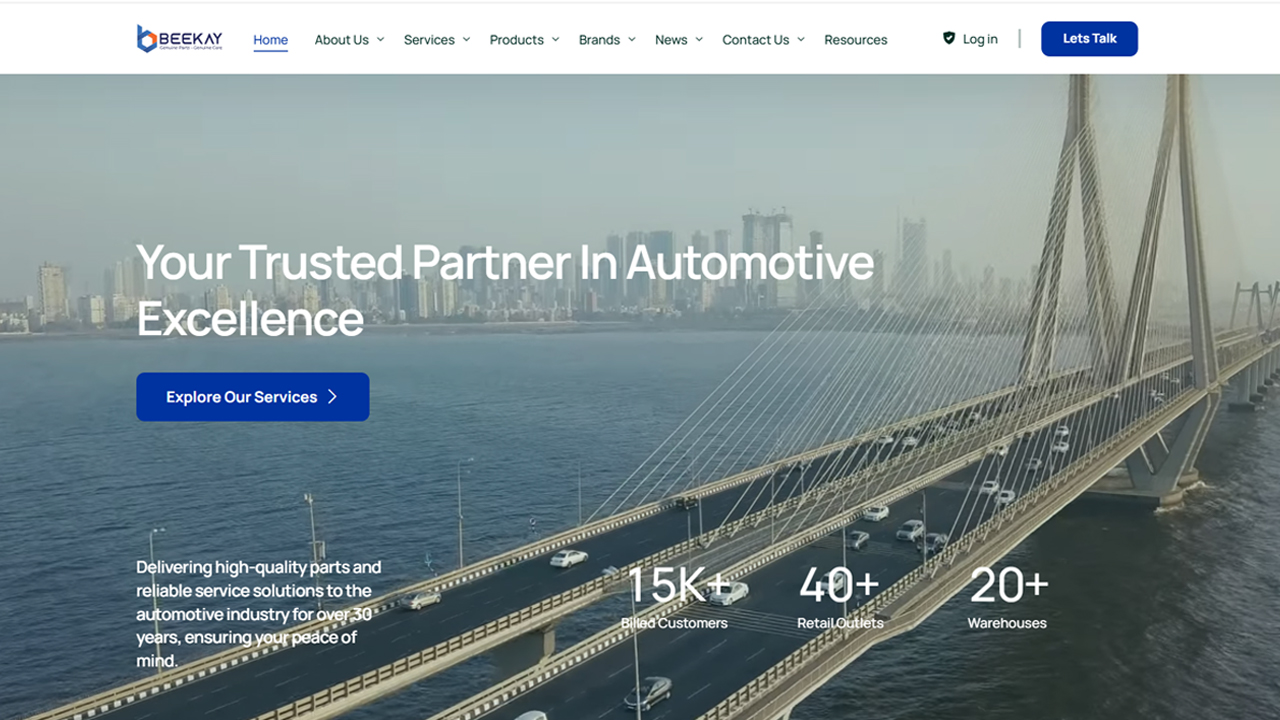Open the Home menu item
The height and width of the screenshot is (720, 1280).
coord(270,40)
